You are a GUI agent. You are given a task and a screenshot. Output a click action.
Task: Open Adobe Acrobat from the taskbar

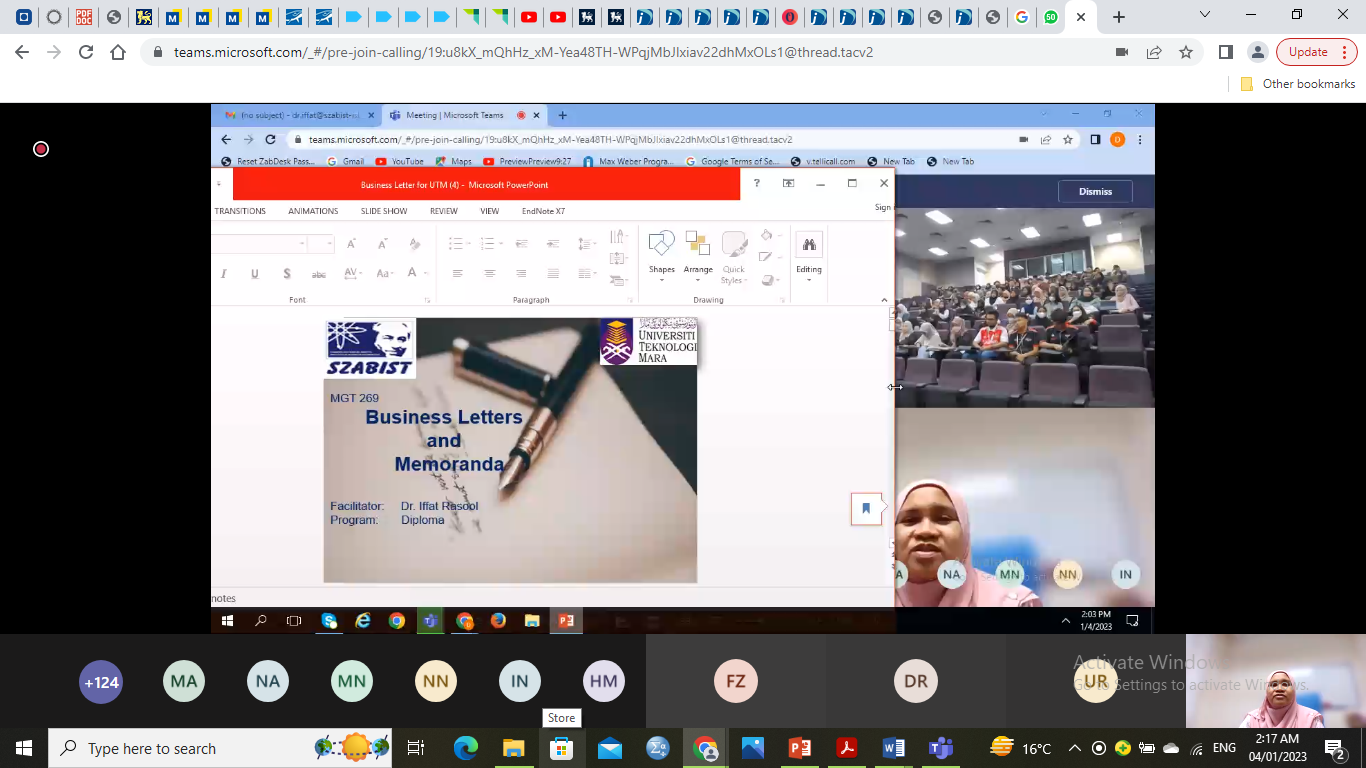(x=847, y=748)
